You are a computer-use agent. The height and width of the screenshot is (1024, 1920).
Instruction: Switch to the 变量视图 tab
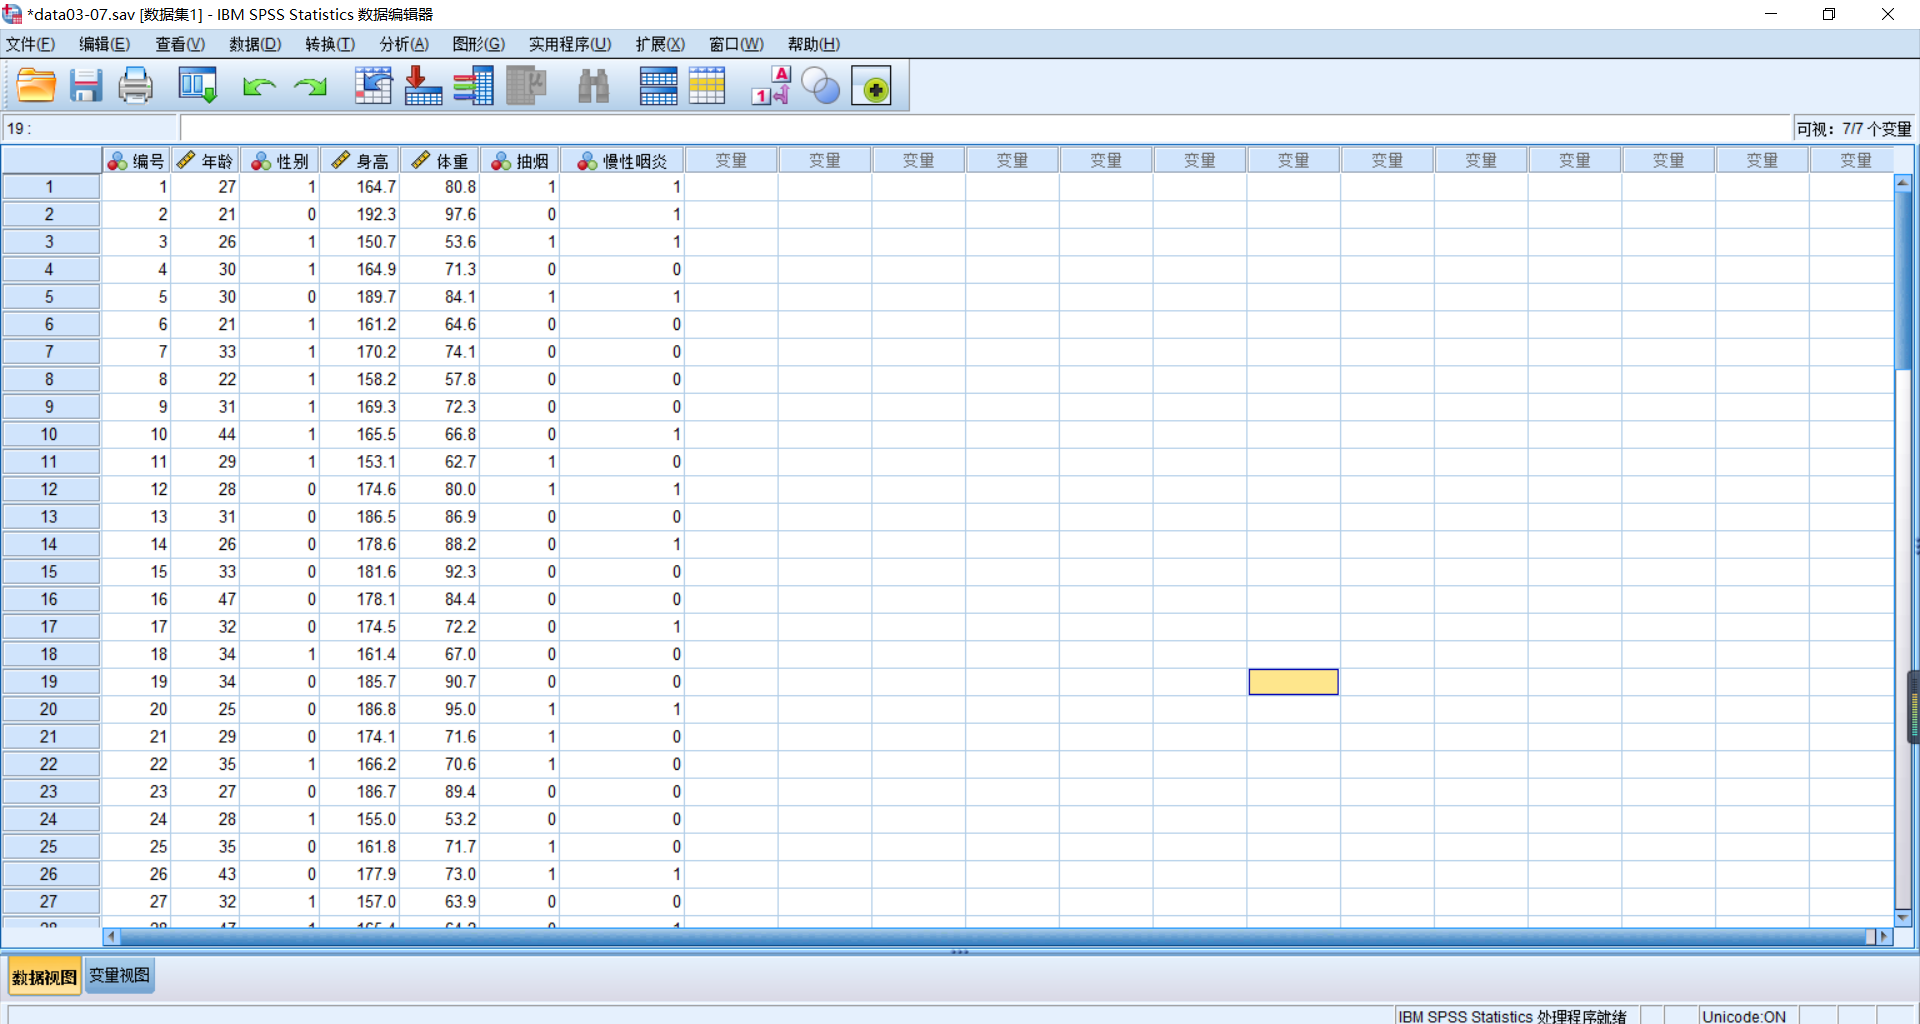pos(119,976)
